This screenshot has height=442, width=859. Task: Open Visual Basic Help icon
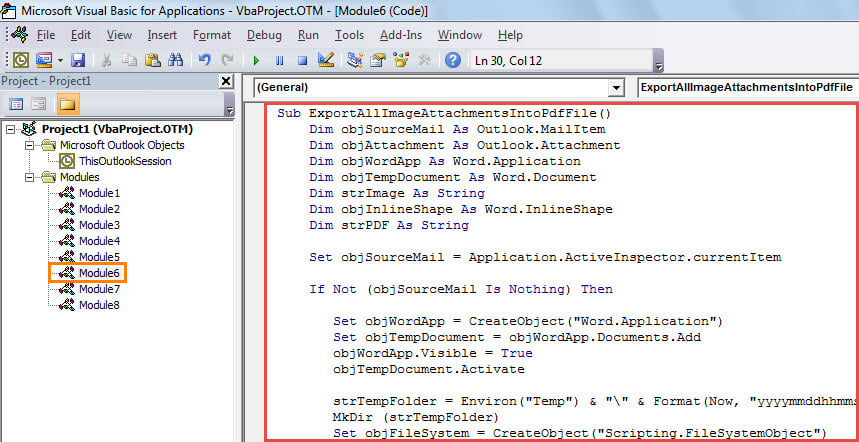[x=453, y=61]
